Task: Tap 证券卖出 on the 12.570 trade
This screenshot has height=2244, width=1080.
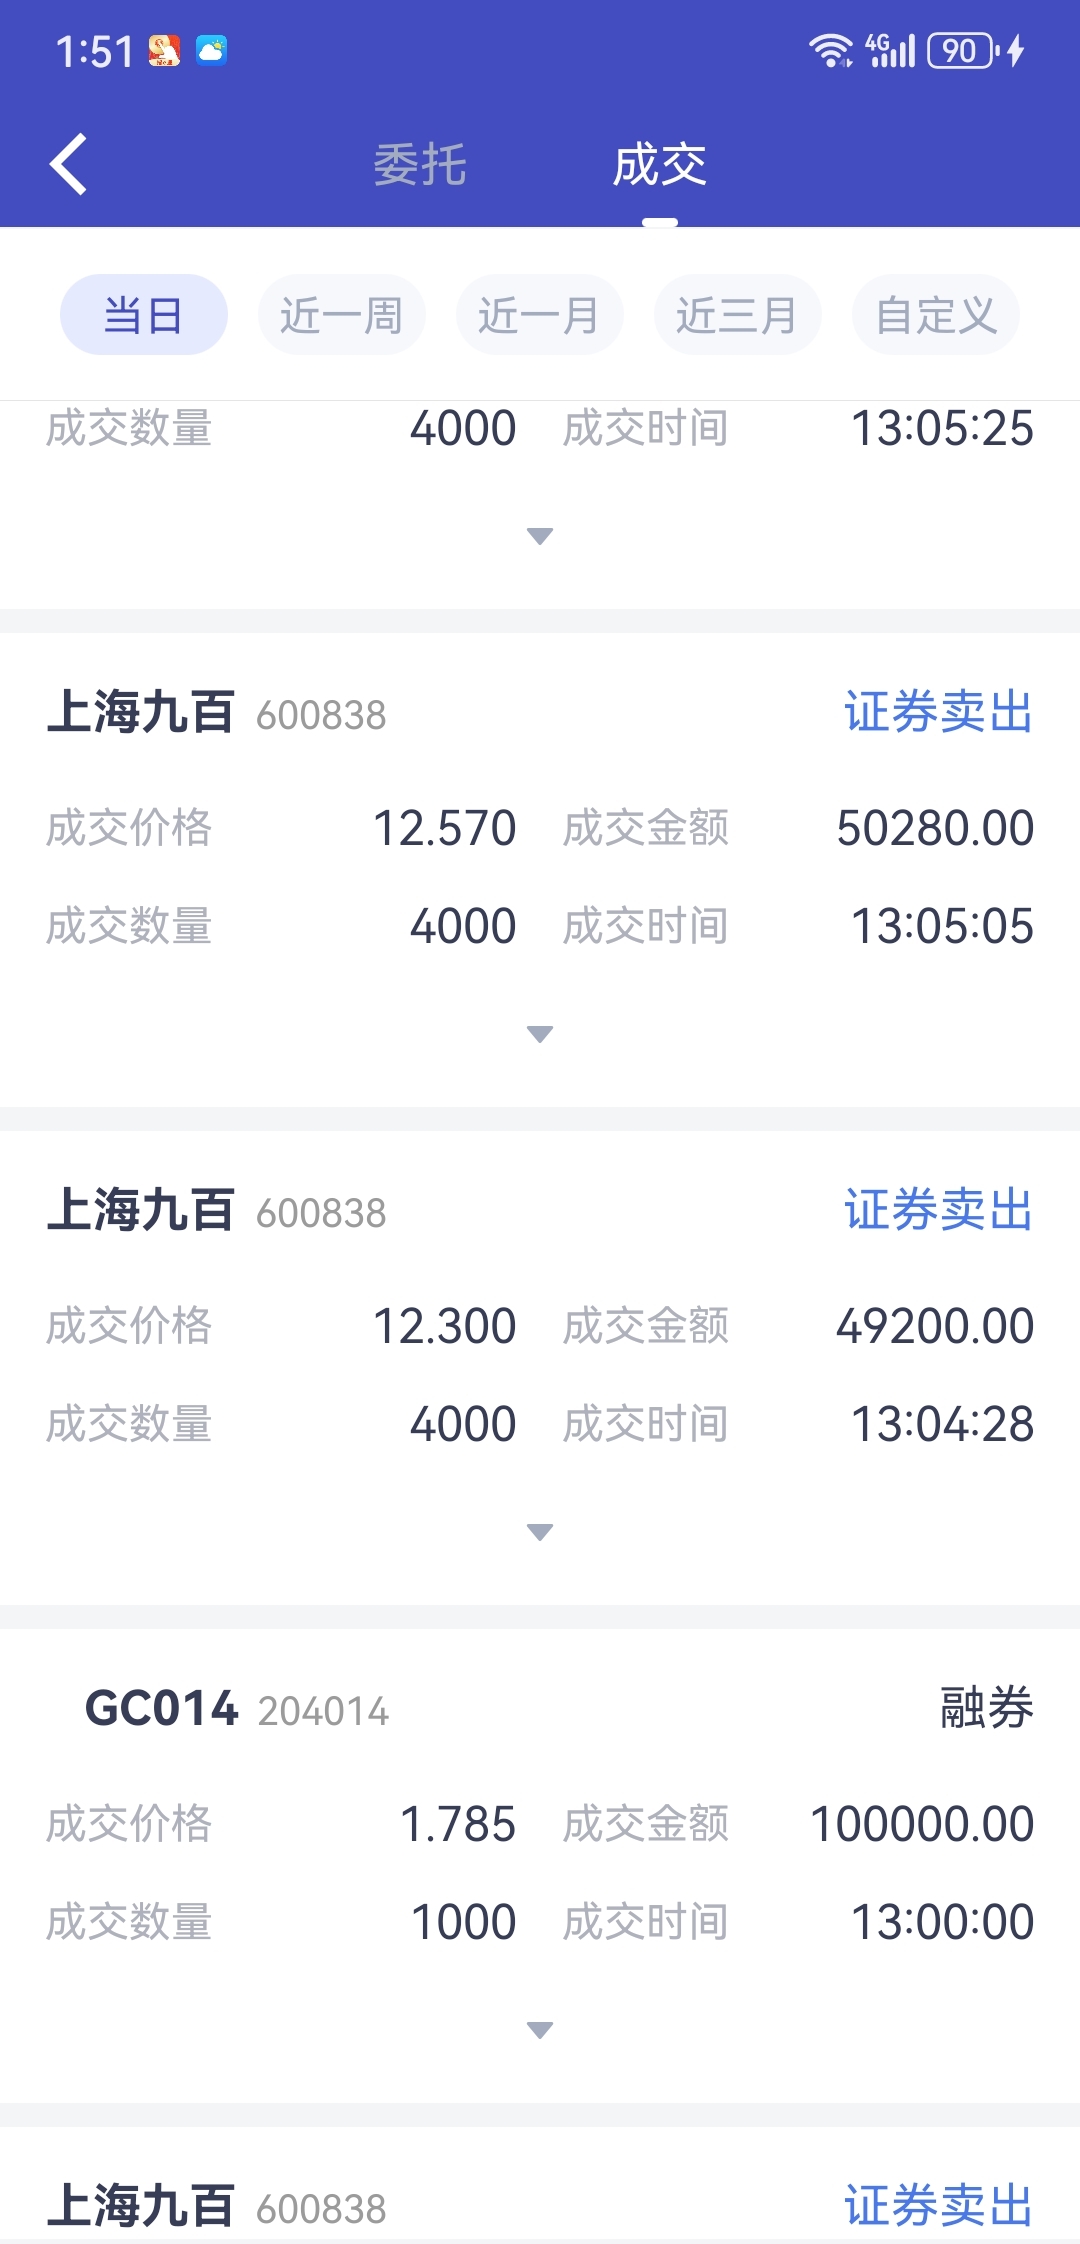Action: tap(938, 713)
